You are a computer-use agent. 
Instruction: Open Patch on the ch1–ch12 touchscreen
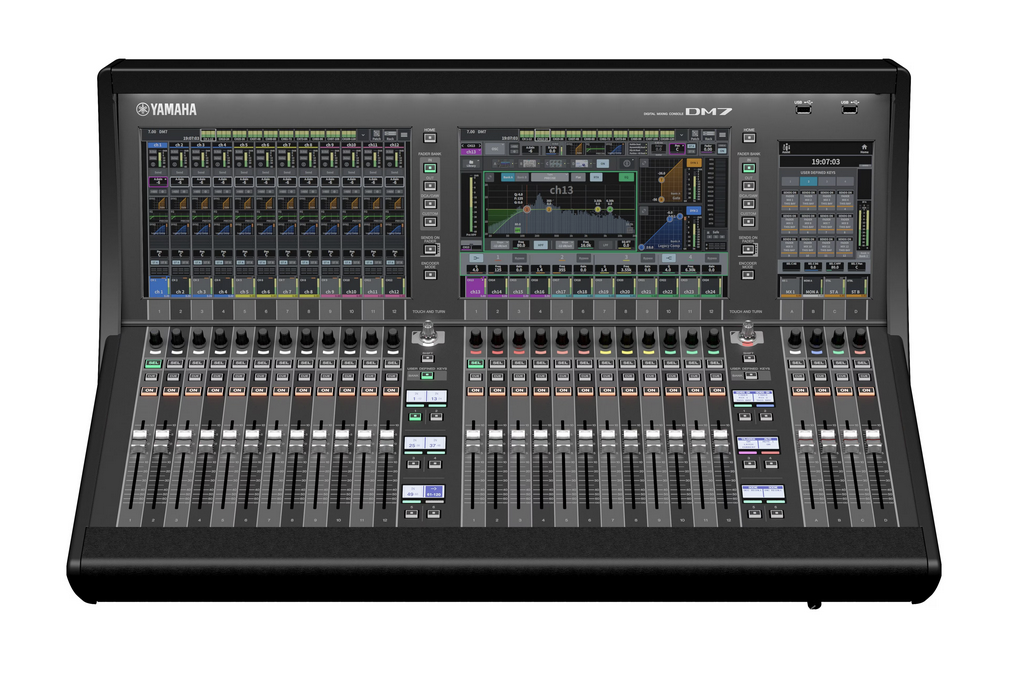tap(376, 135)
